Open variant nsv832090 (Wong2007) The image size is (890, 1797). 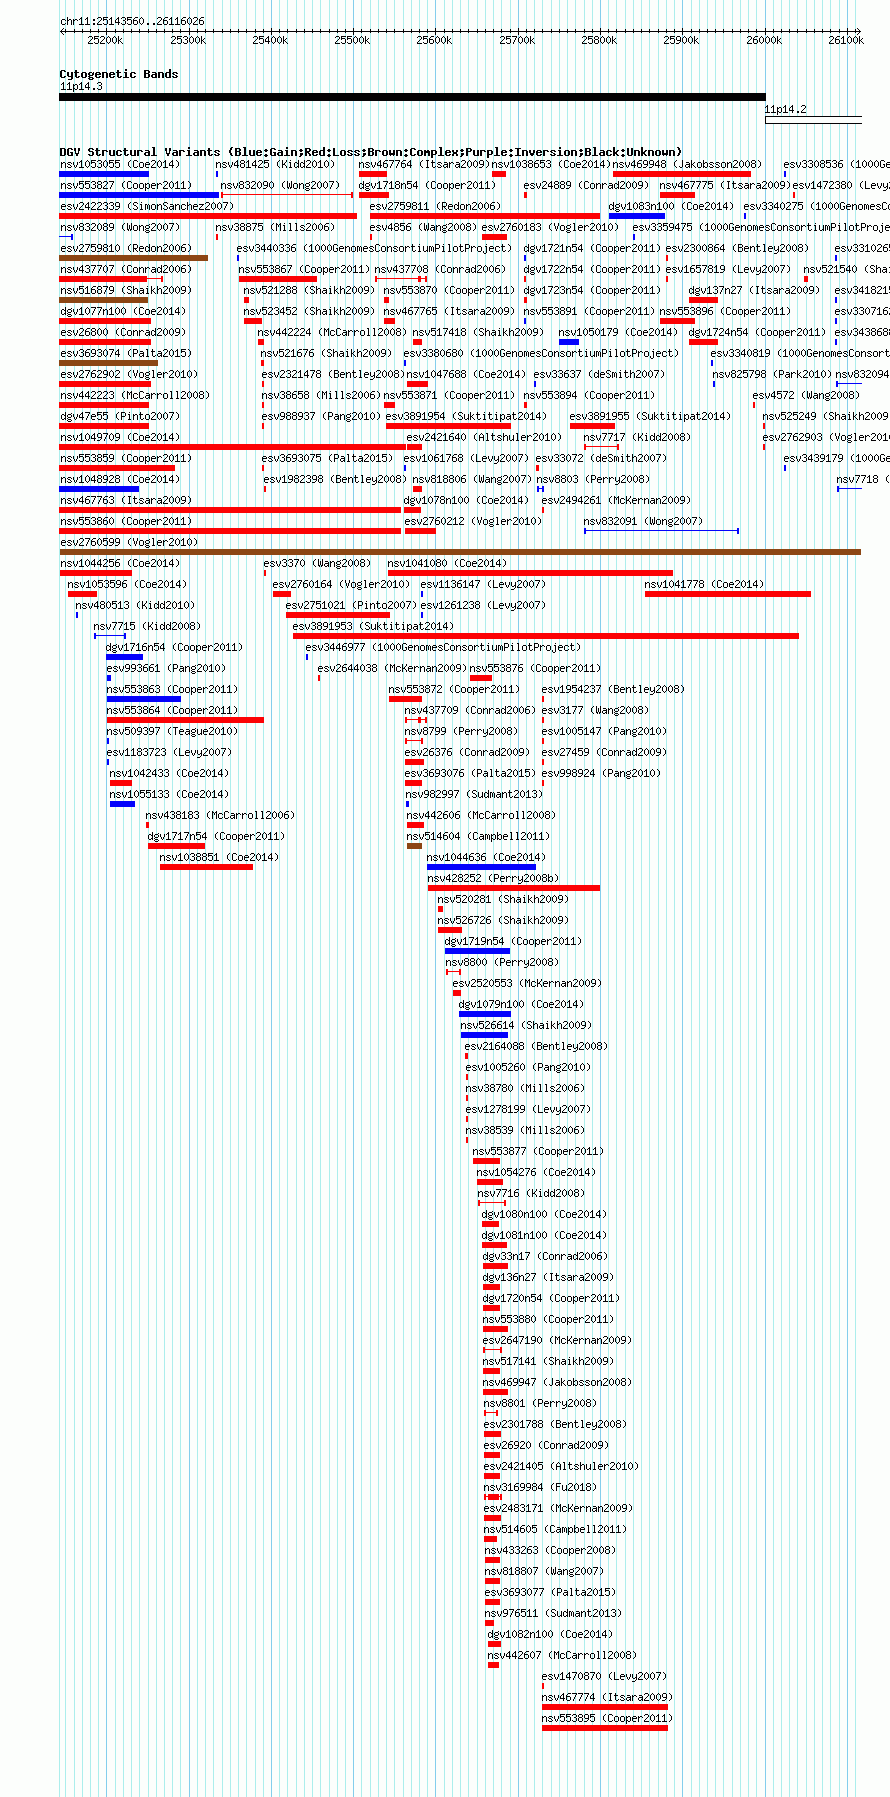(280, 185)
